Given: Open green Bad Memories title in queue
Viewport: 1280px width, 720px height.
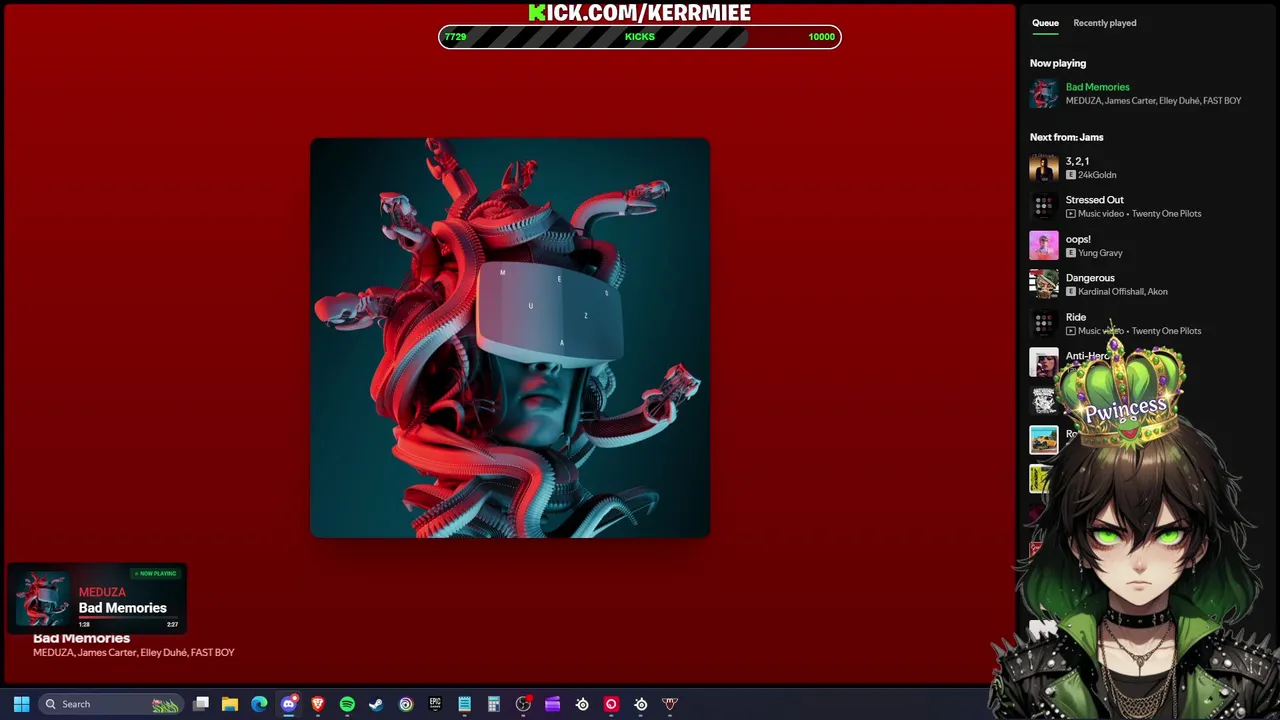Looking at the screenshot, I should 1097,87.
